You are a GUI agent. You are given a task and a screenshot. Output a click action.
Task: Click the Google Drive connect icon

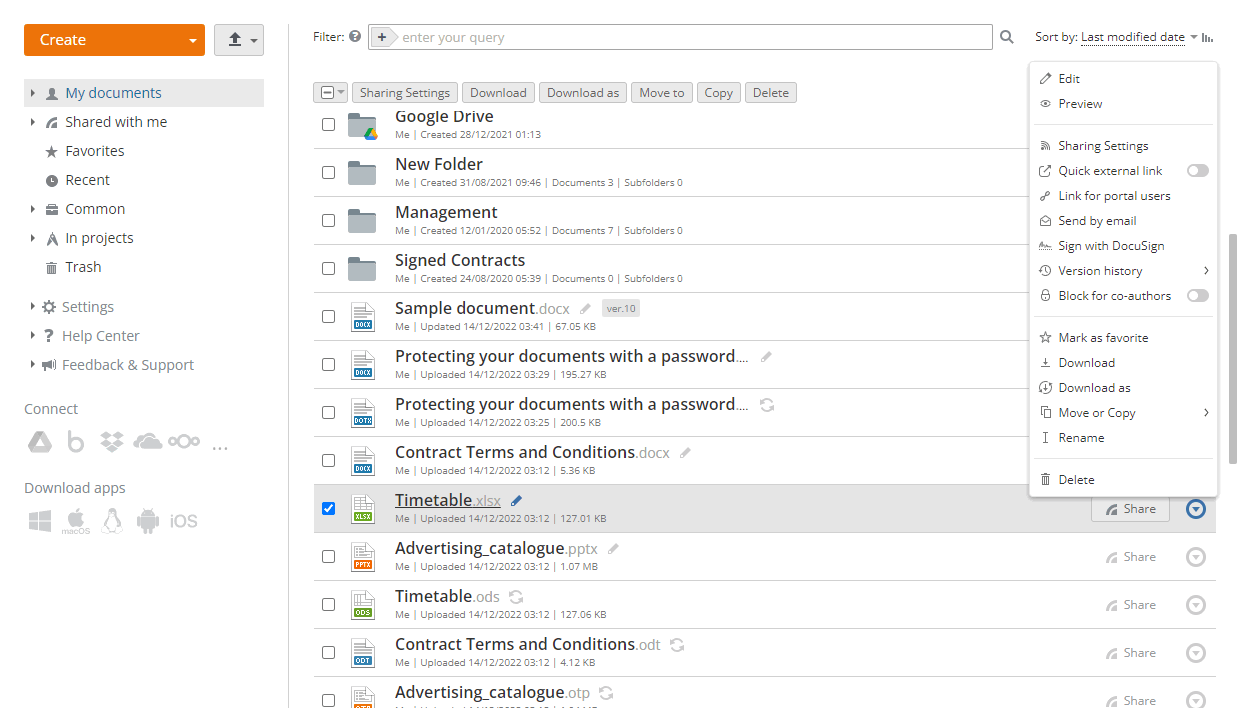click(39, 442)
